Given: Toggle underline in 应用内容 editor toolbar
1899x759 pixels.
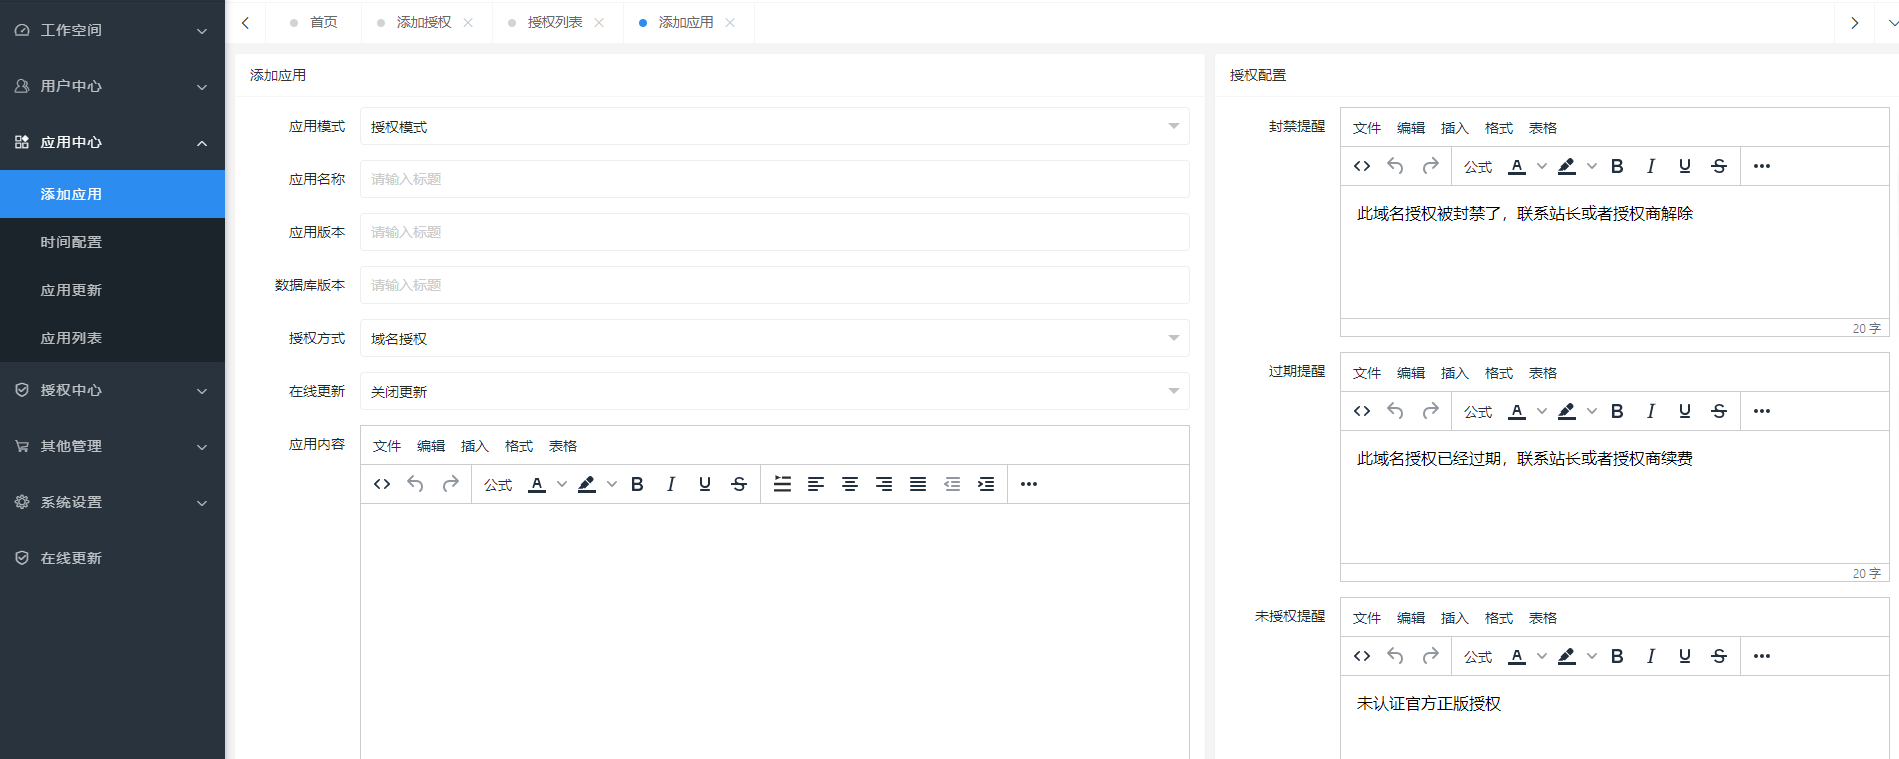Looking at the screenshot, I should pos(705,484).
